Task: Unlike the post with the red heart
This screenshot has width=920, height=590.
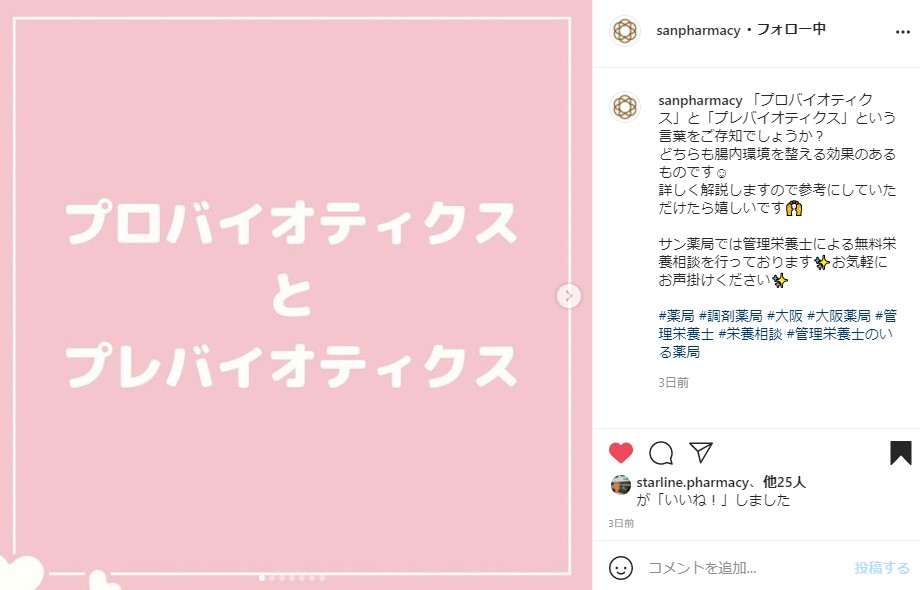Action: pyautogui.click(x=621, y=453)
